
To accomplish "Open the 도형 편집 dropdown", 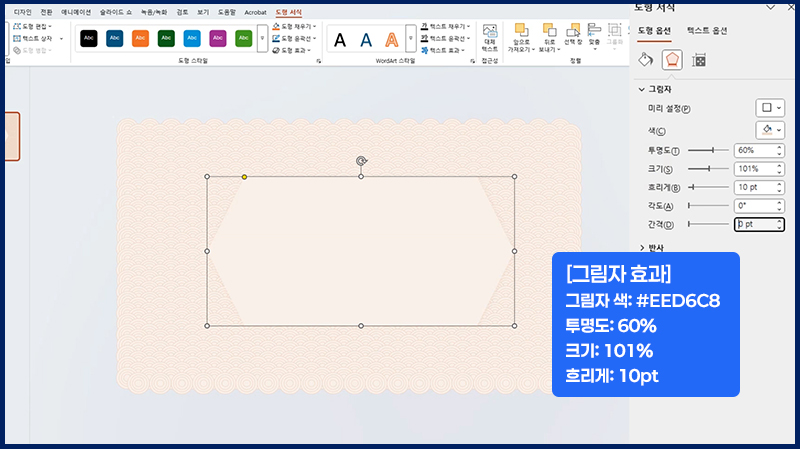I will click(x=33, y=26).
